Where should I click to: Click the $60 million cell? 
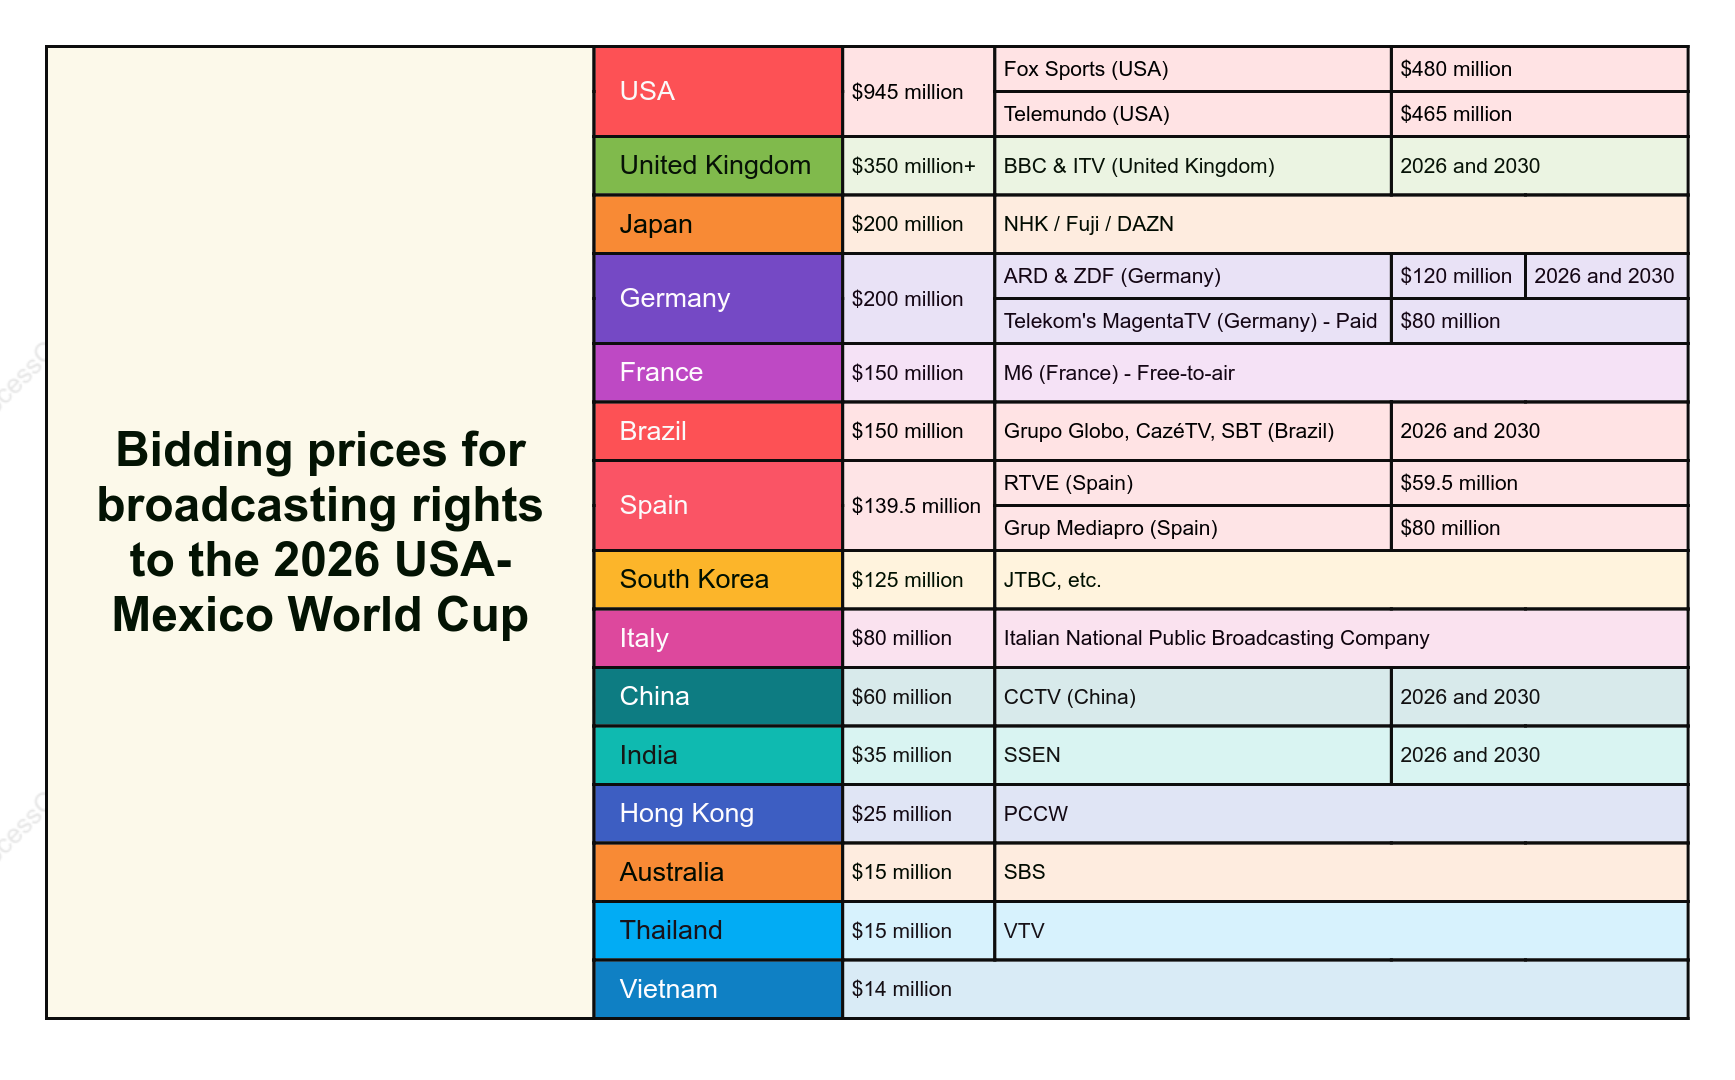pyautogui.click(x=919, y=696)
